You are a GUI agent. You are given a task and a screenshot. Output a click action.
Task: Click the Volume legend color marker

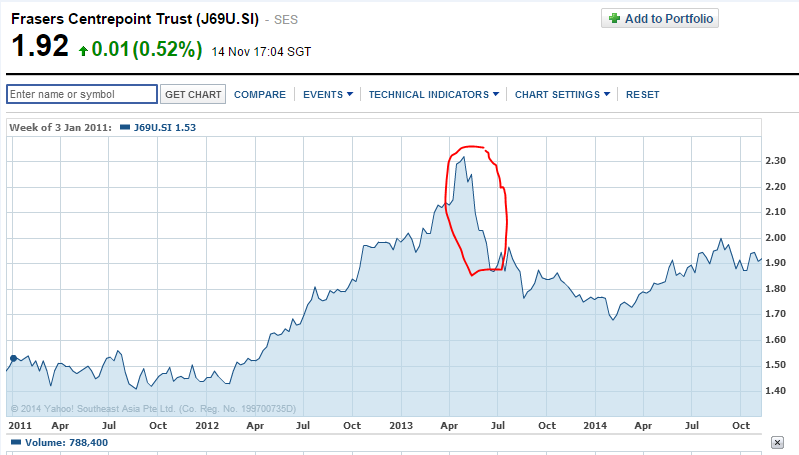16,442
